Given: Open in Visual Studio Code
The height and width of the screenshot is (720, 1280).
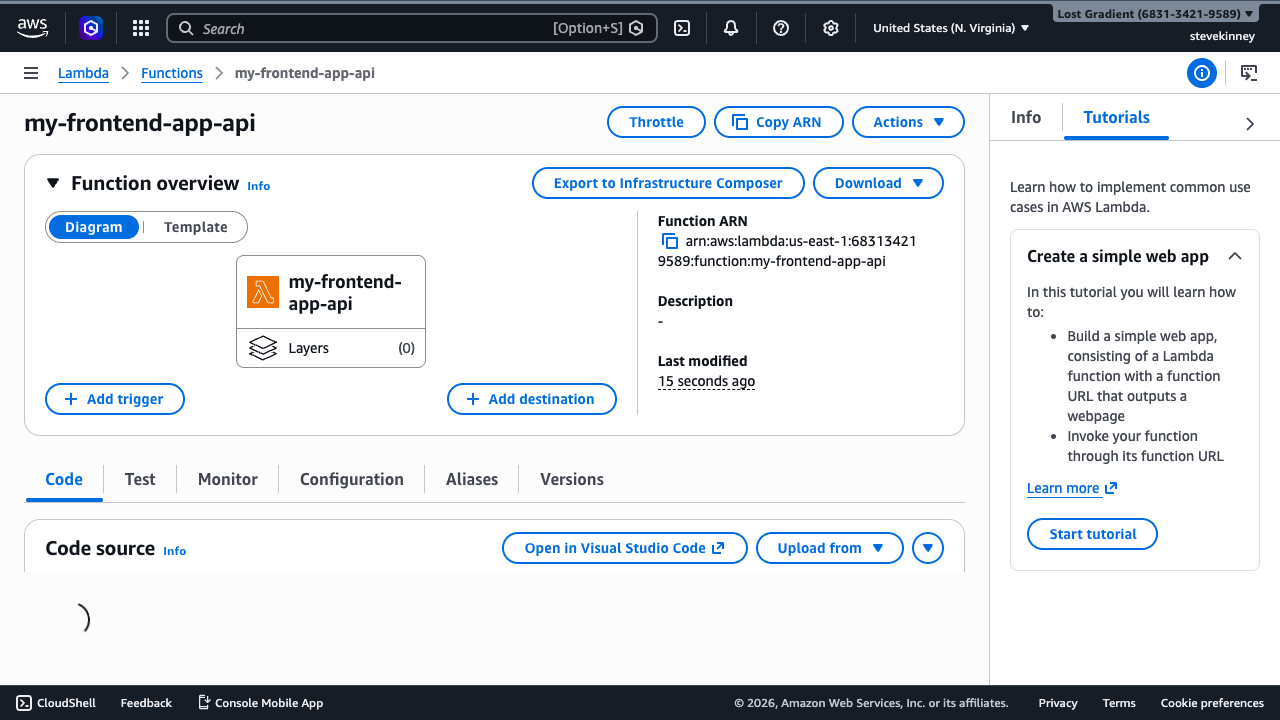Looking at the screenshot, I should coord(625,548).
